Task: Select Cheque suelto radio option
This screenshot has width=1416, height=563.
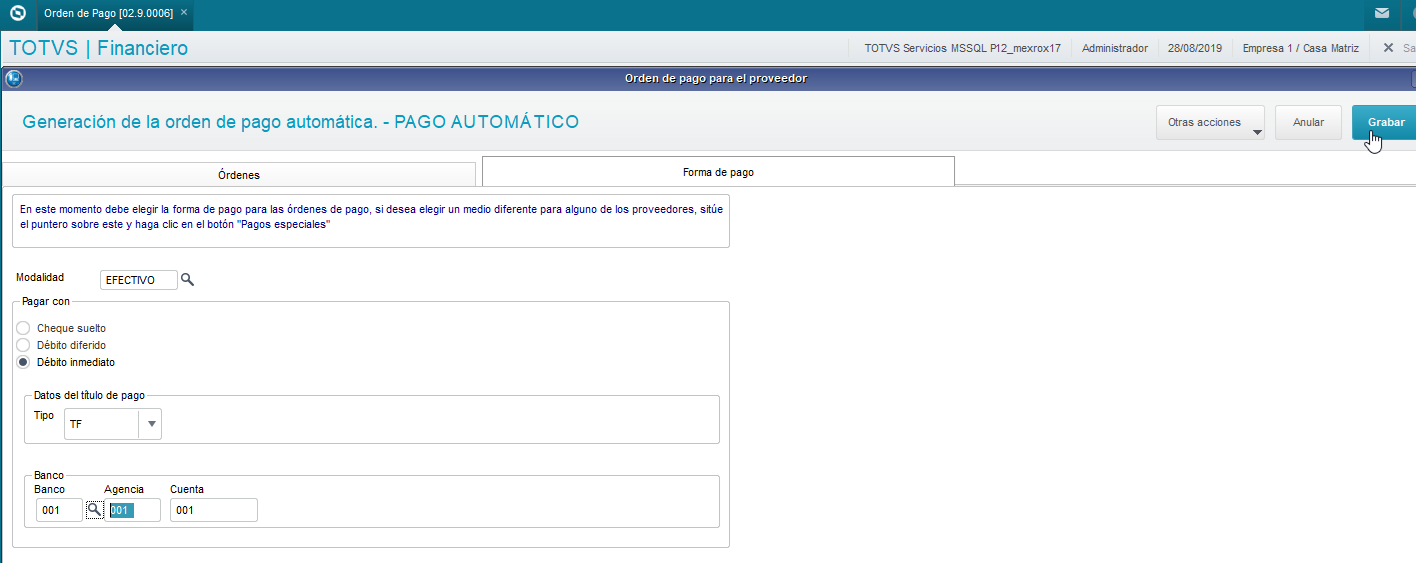Action: click(23, 328)
